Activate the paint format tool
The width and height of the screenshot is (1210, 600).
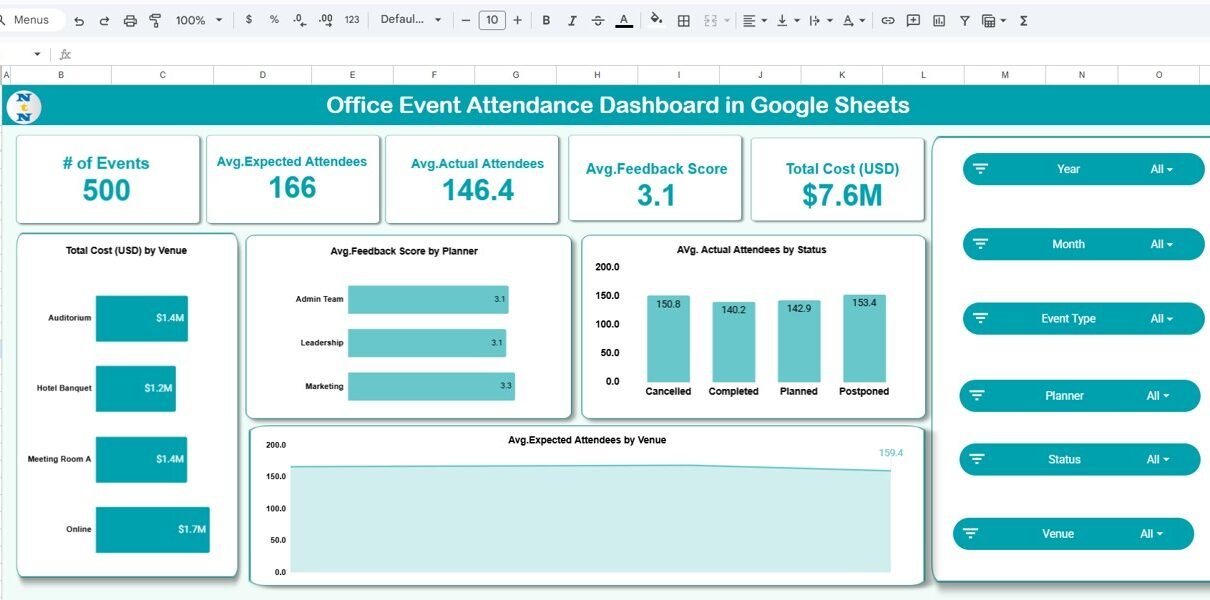(x=155, y=20)
